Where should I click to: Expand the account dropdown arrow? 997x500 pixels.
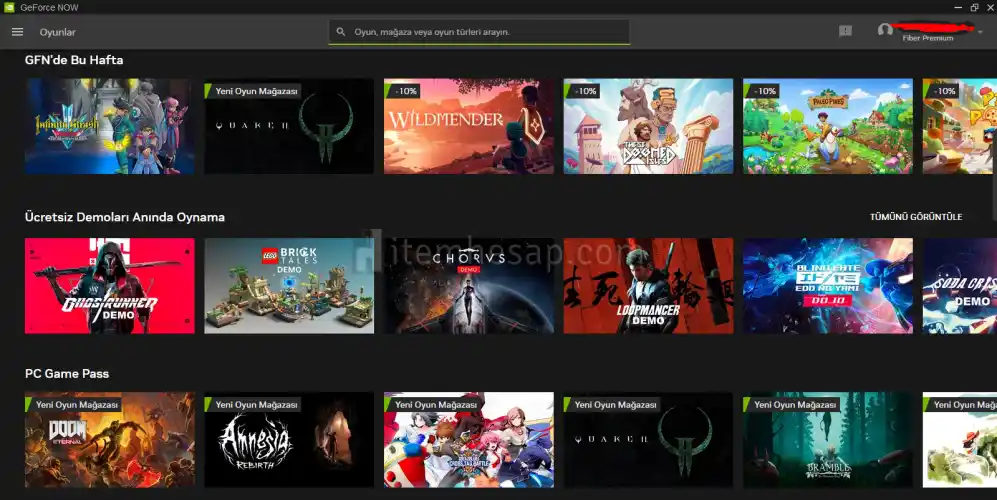(x=980, y=32)
